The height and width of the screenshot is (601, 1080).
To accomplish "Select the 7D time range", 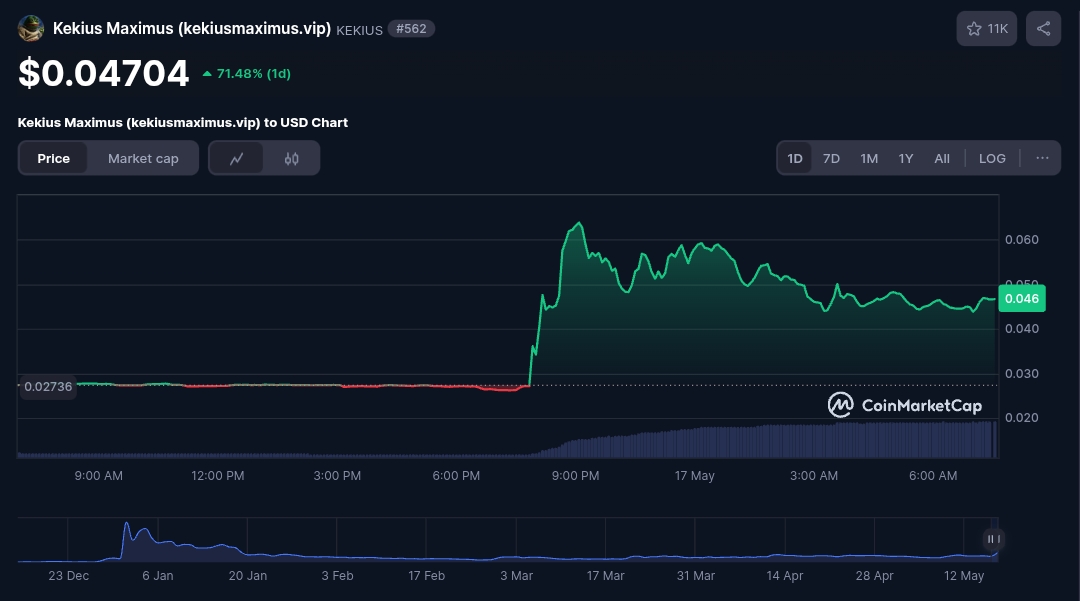I will point(831,158).
